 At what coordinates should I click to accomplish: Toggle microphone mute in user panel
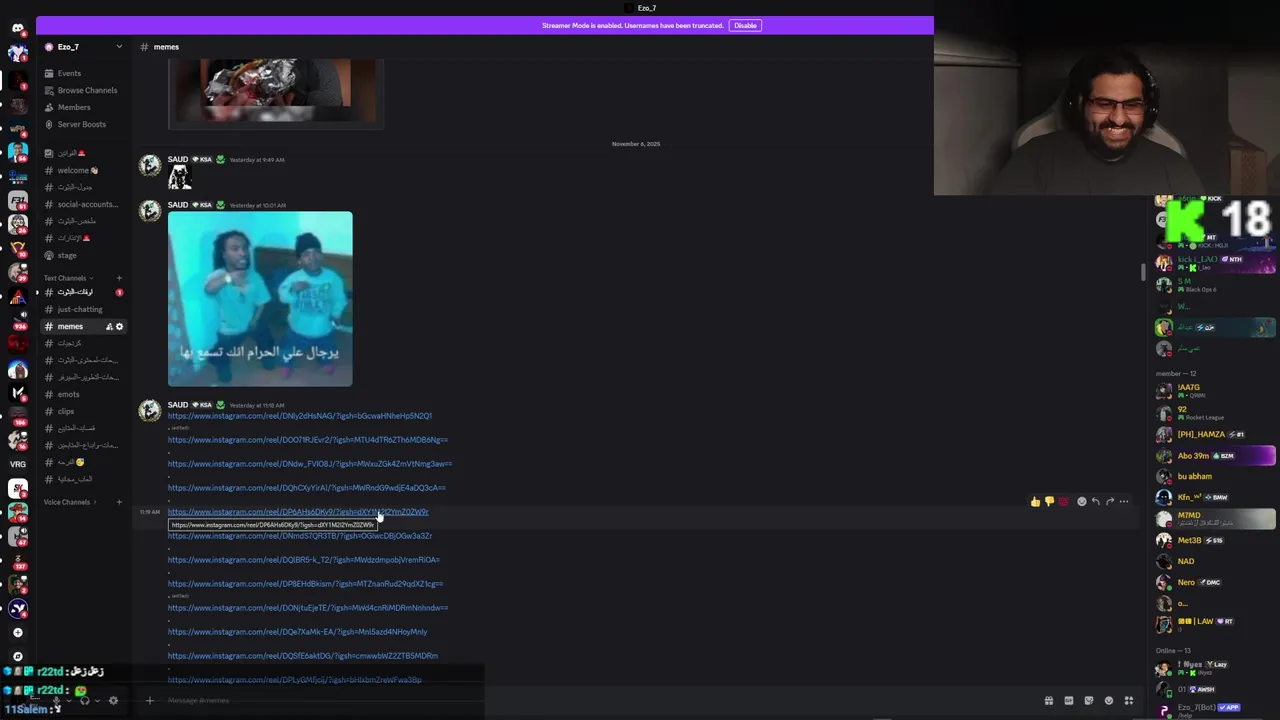pos(57,701)
